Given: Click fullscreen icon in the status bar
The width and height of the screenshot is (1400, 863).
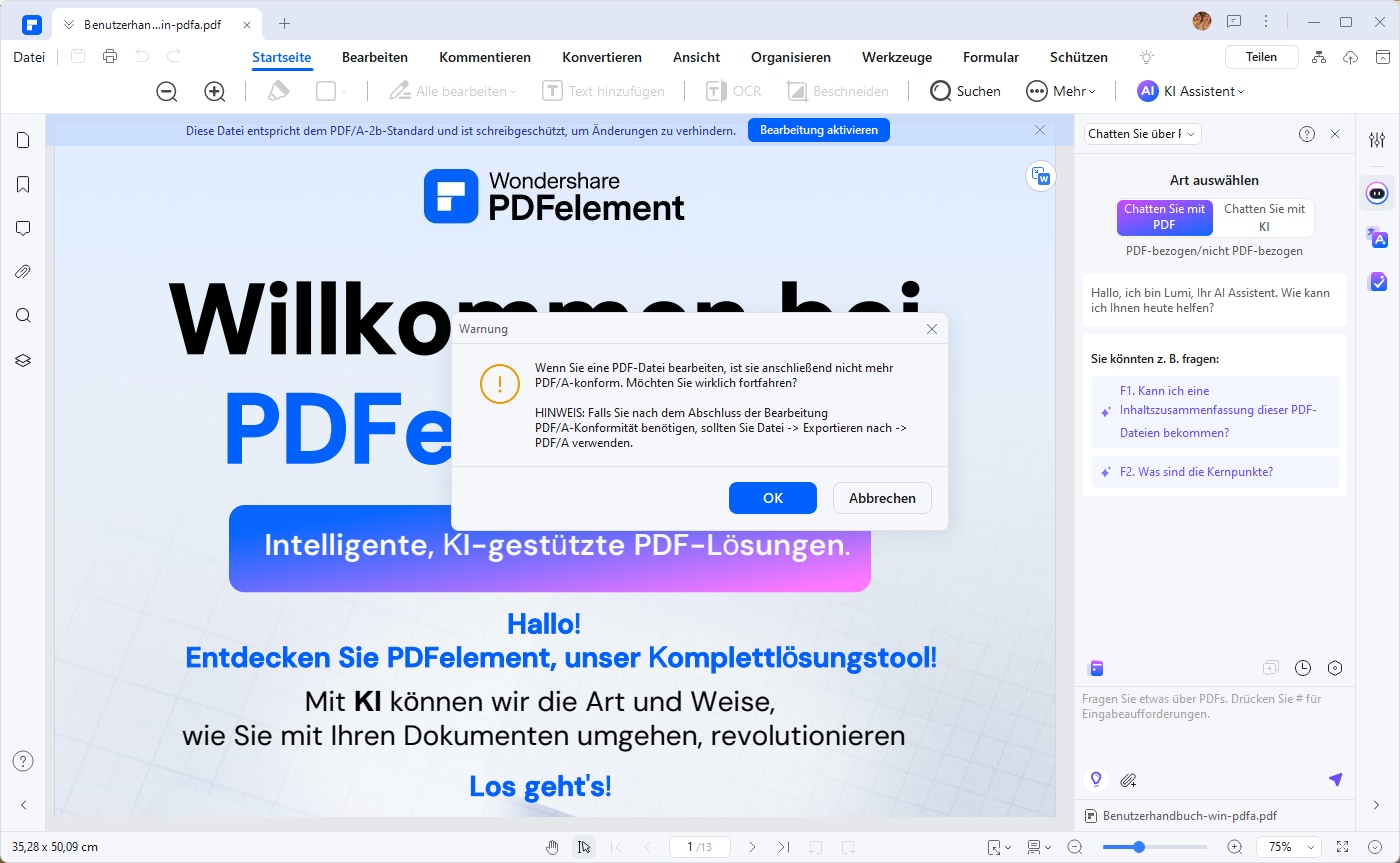Looking at the screenshot, I should tap(1342, 847).
